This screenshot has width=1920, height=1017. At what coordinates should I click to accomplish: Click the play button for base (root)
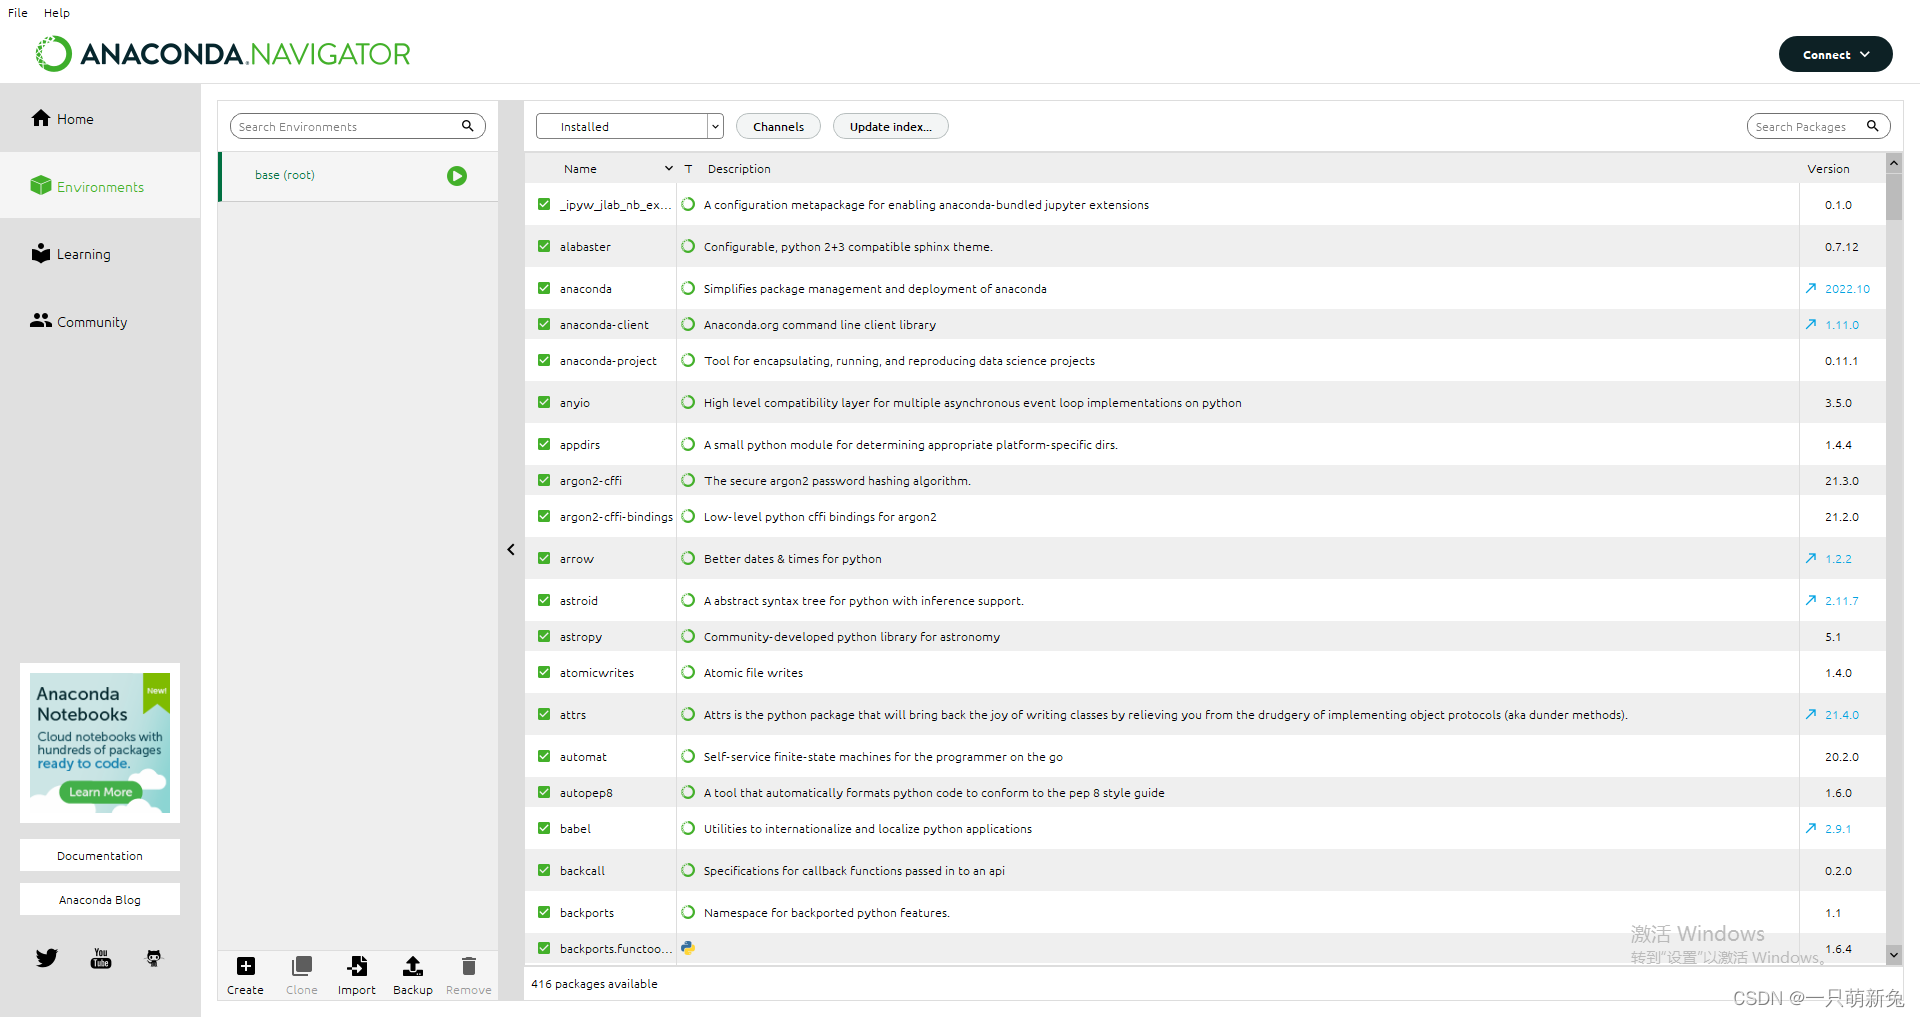click(x=457, y=176)
